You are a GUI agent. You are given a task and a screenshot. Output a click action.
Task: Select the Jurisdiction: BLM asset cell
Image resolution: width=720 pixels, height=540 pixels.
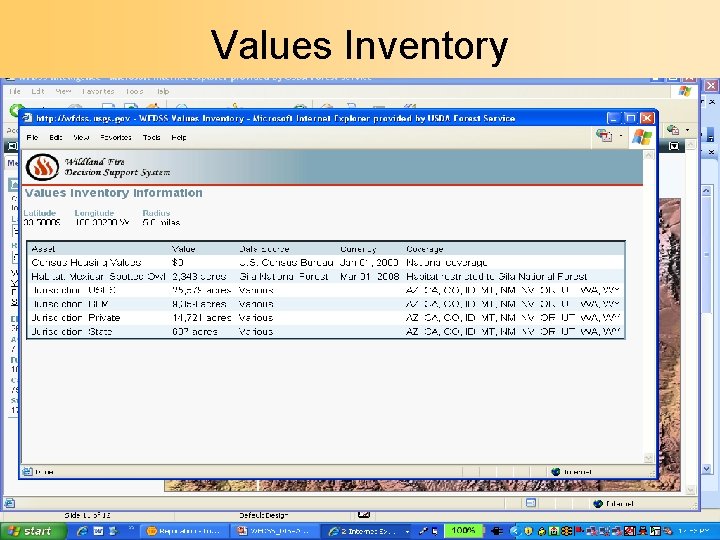coord(70,304)
